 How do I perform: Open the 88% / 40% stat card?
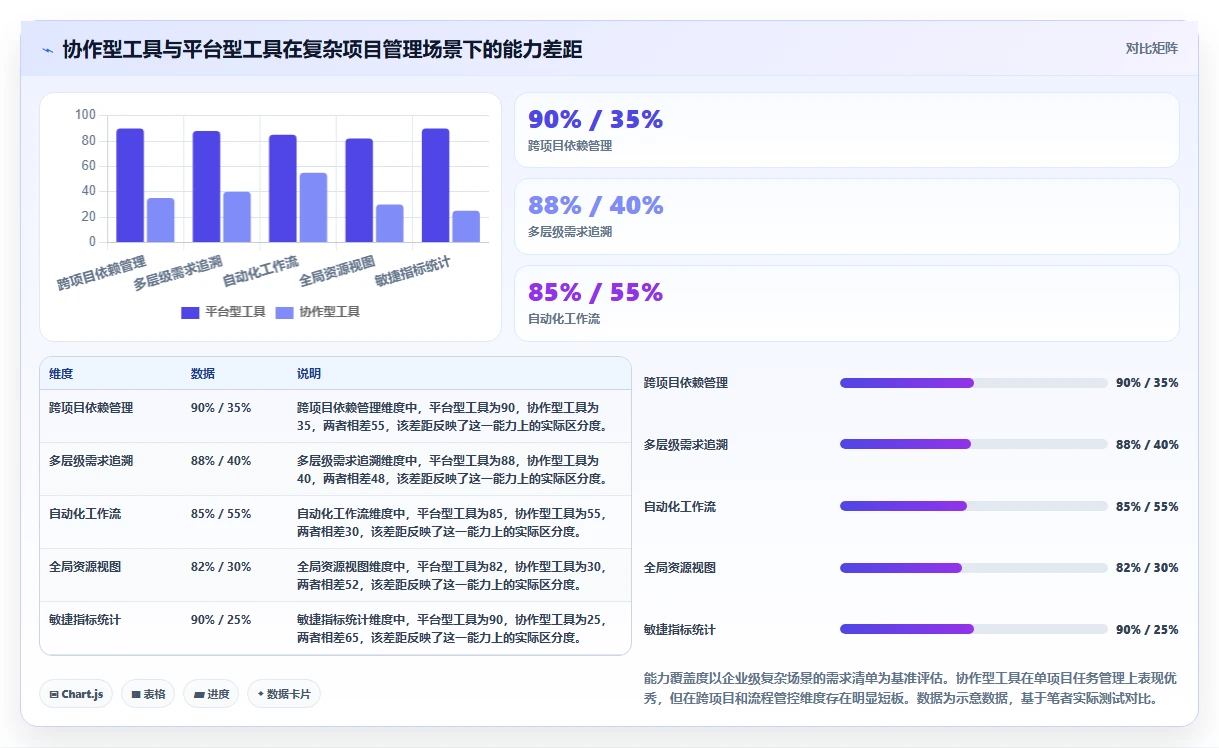847,216
